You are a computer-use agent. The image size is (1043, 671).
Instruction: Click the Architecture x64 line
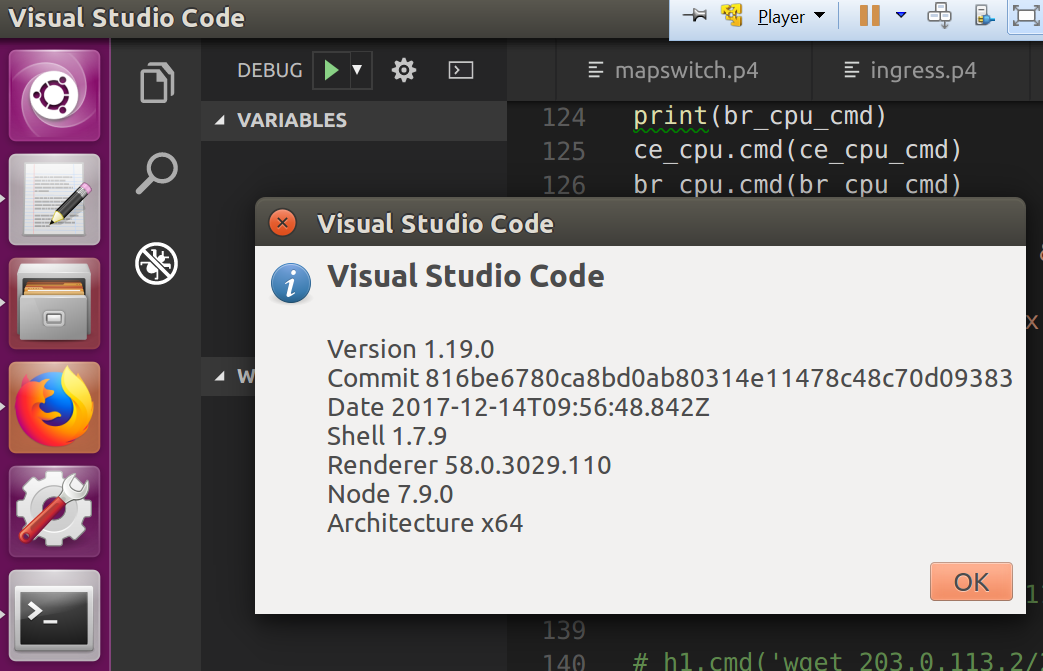coord(425,523)
